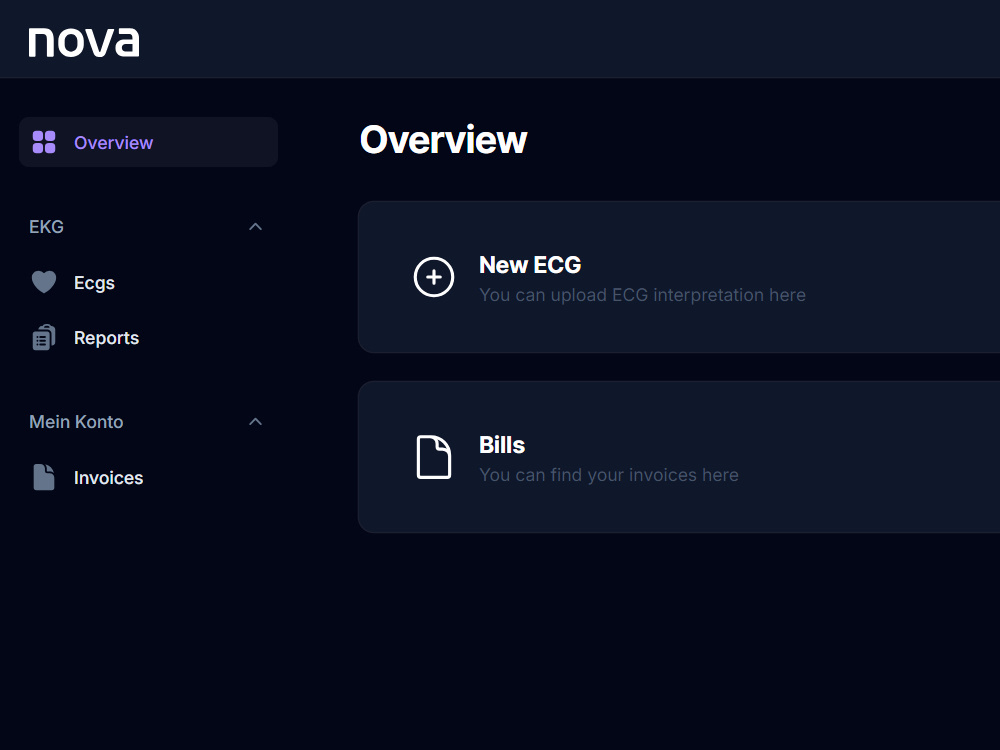Click the Mein Konto section label
1000x750 pixels.
tap(76, 422)
